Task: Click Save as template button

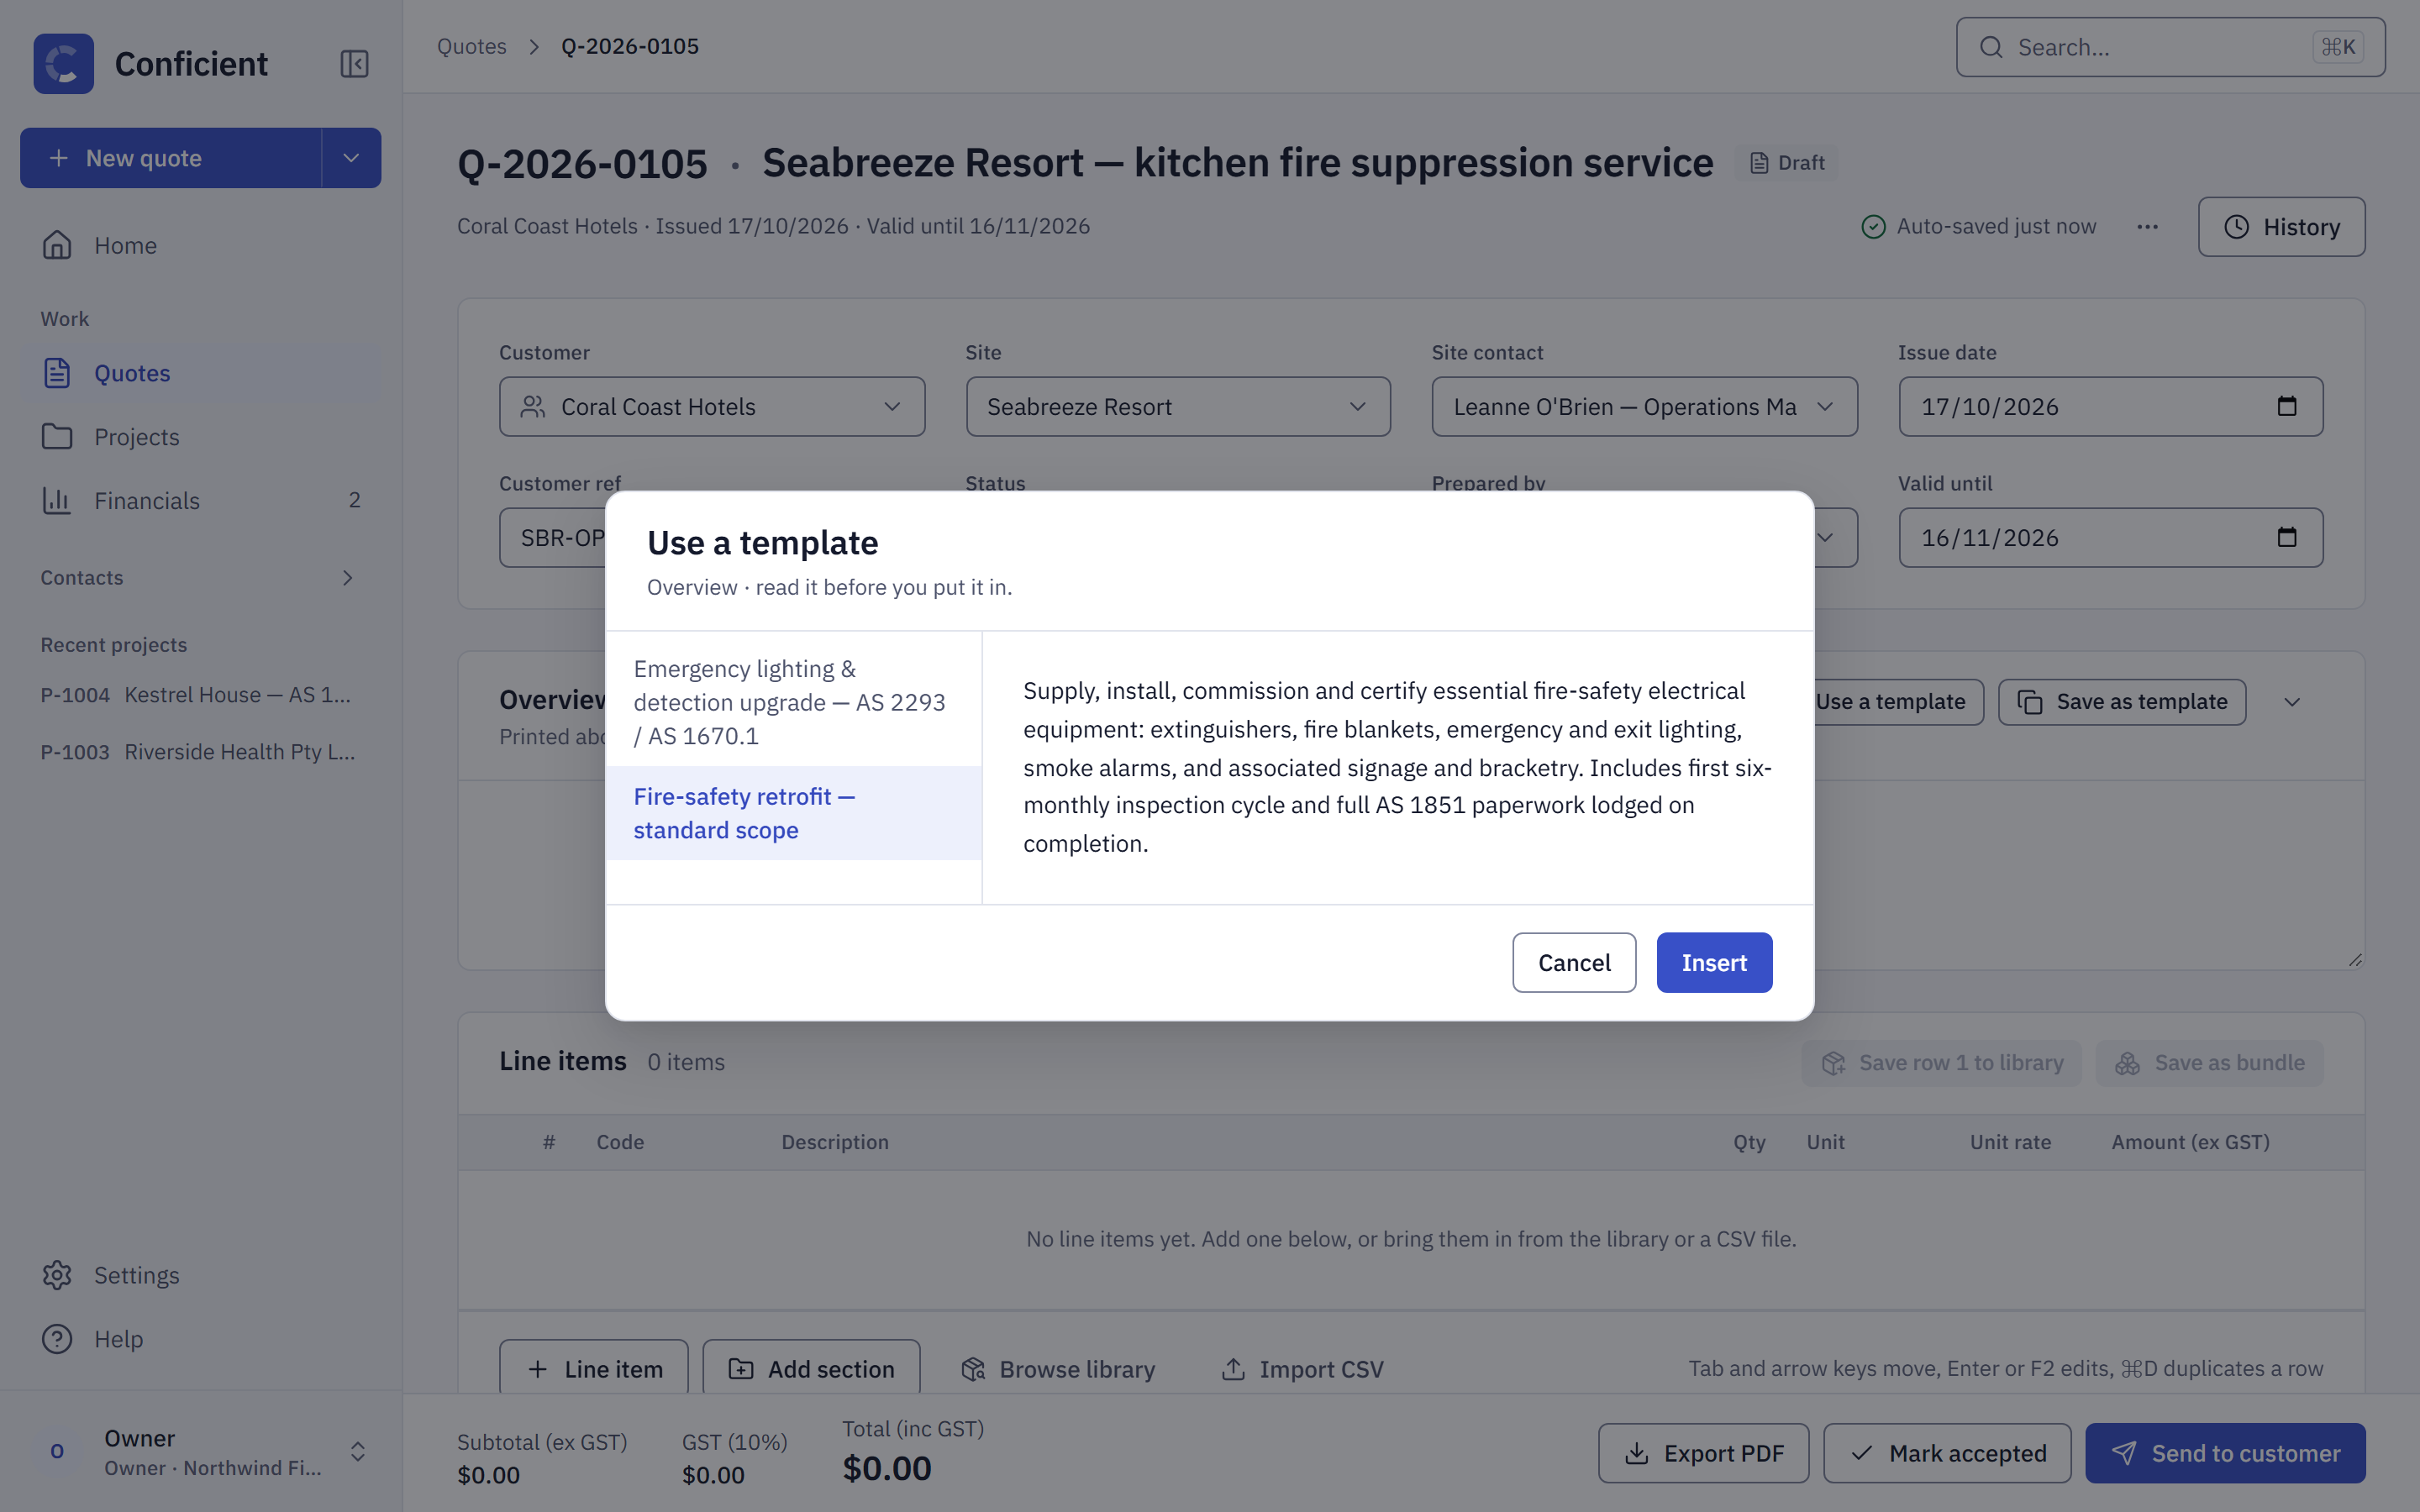Action: point(2122,702)
